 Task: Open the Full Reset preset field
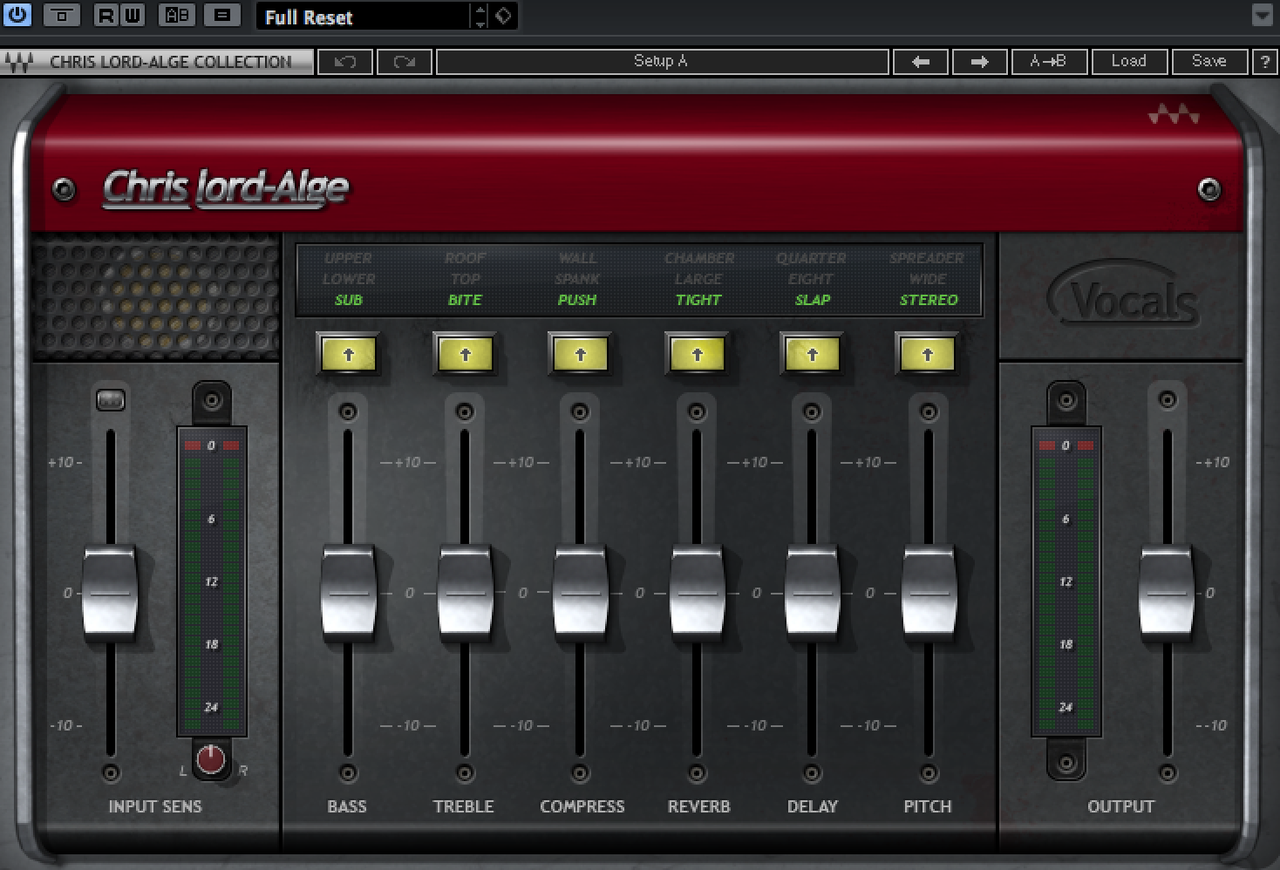tap(363, 16)
